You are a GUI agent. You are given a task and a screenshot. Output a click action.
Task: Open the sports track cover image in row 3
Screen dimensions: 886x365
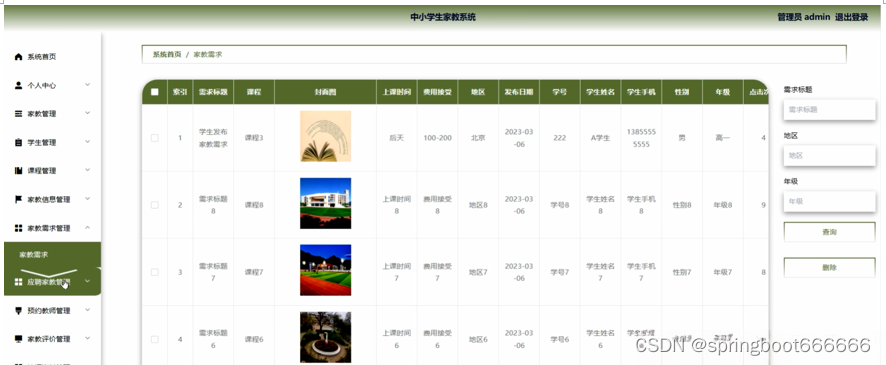pyautogui.click(x=325, y=270)
